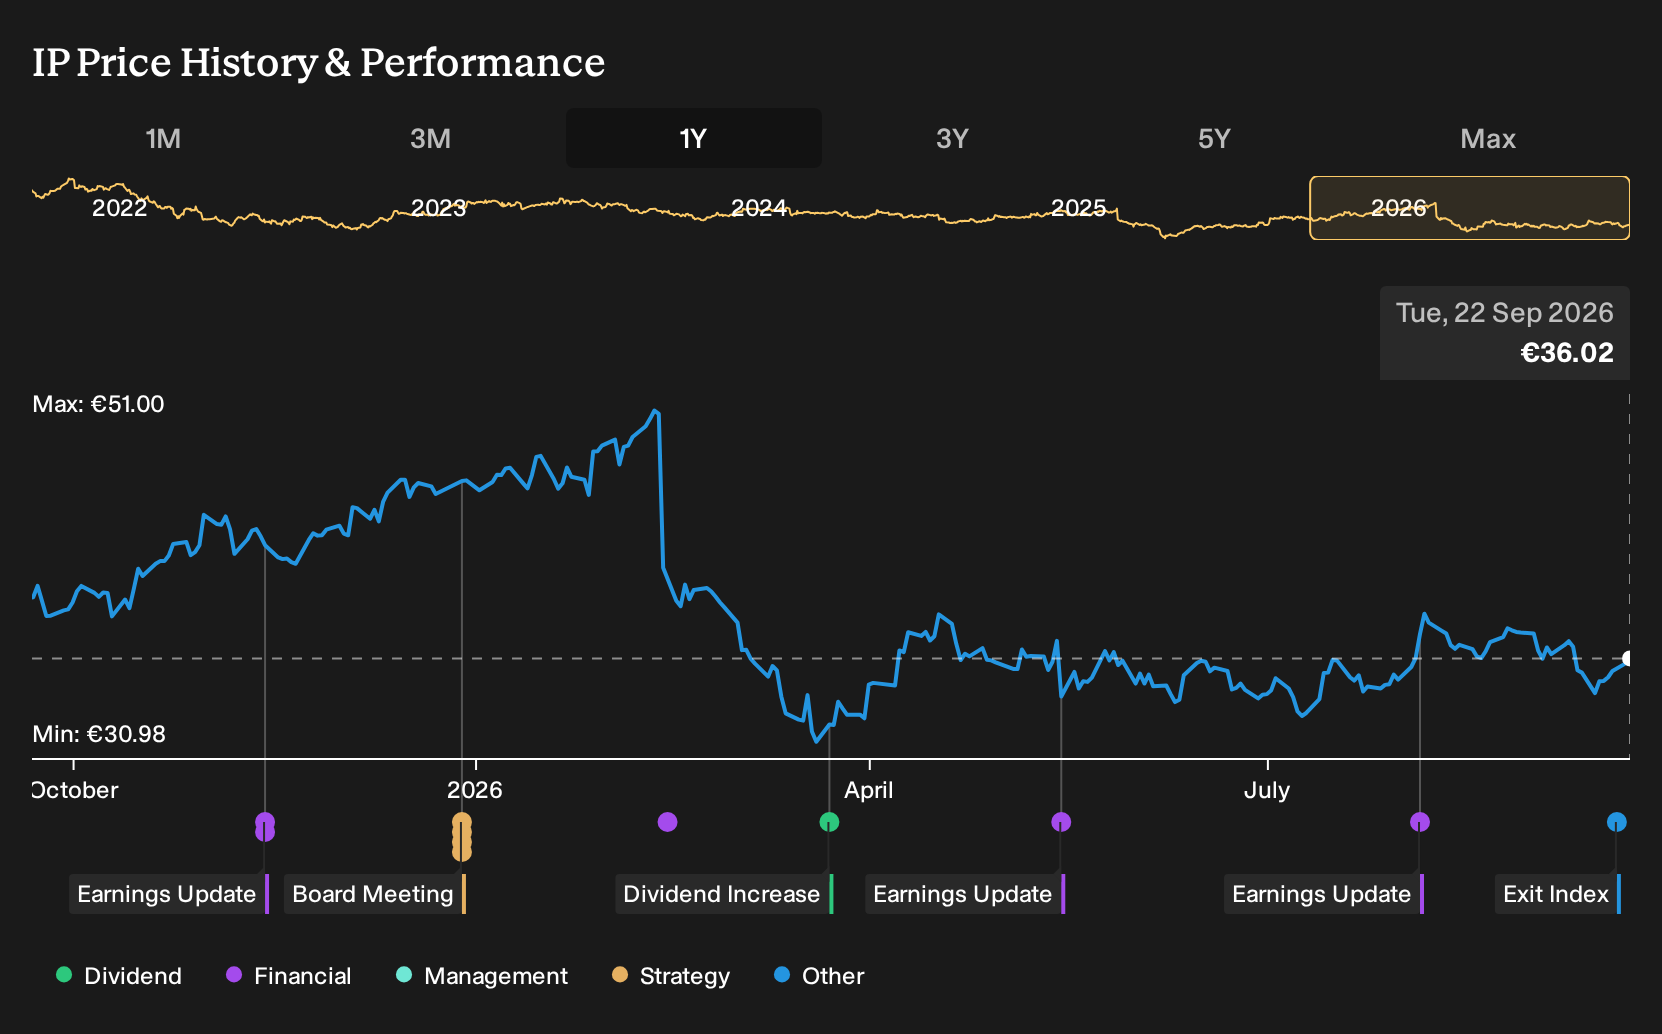Show the Max time range

coord(1488,138)
